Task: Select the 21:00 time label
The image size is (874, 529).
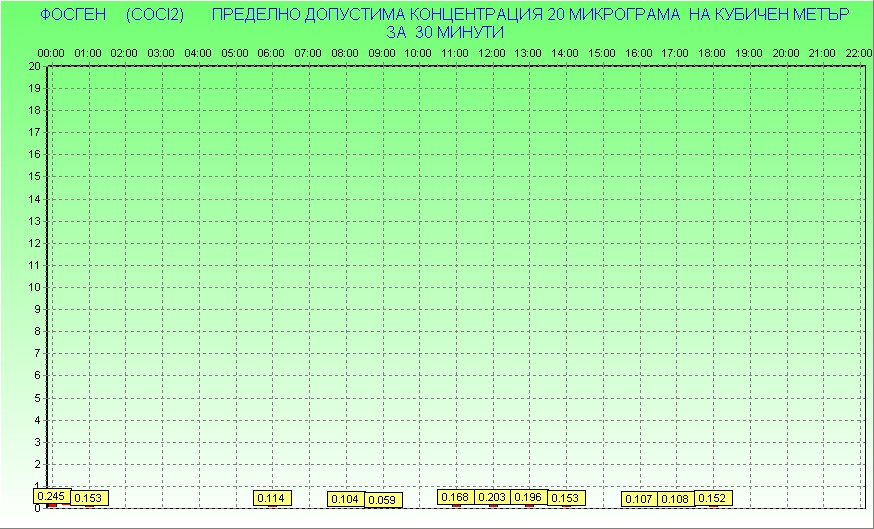Action: (822, 54)
